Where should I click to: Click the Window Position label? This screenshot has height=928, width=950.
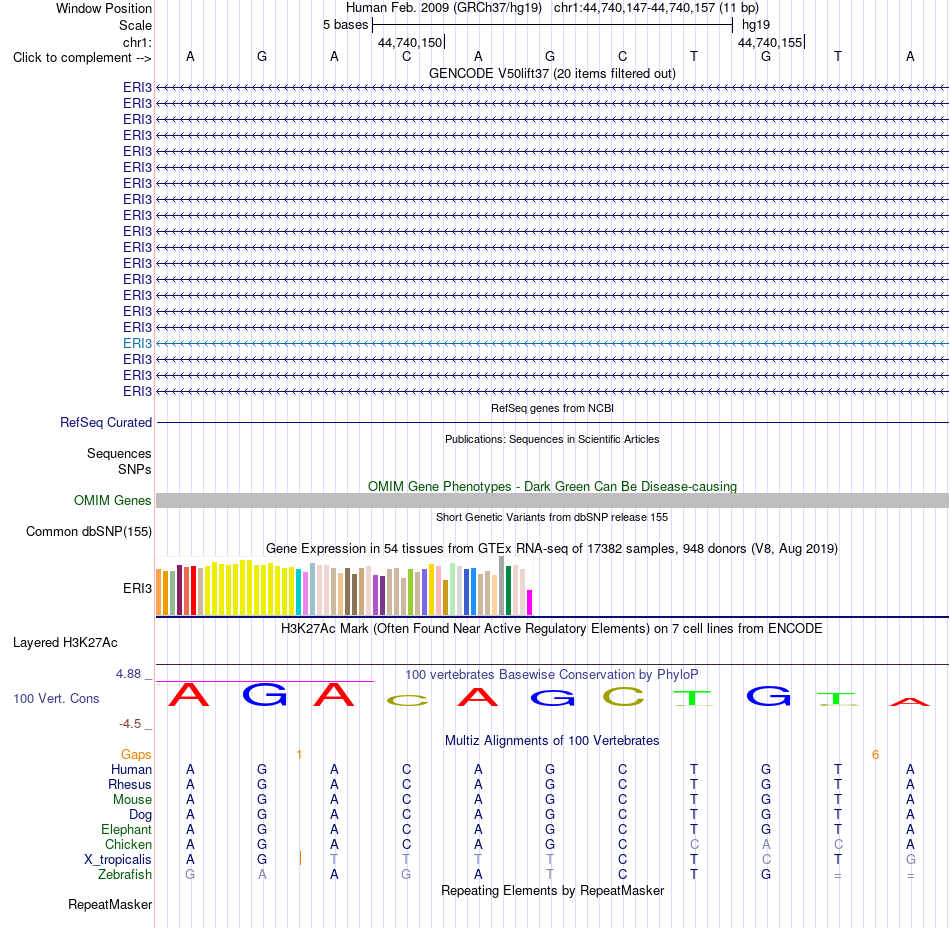104,8
